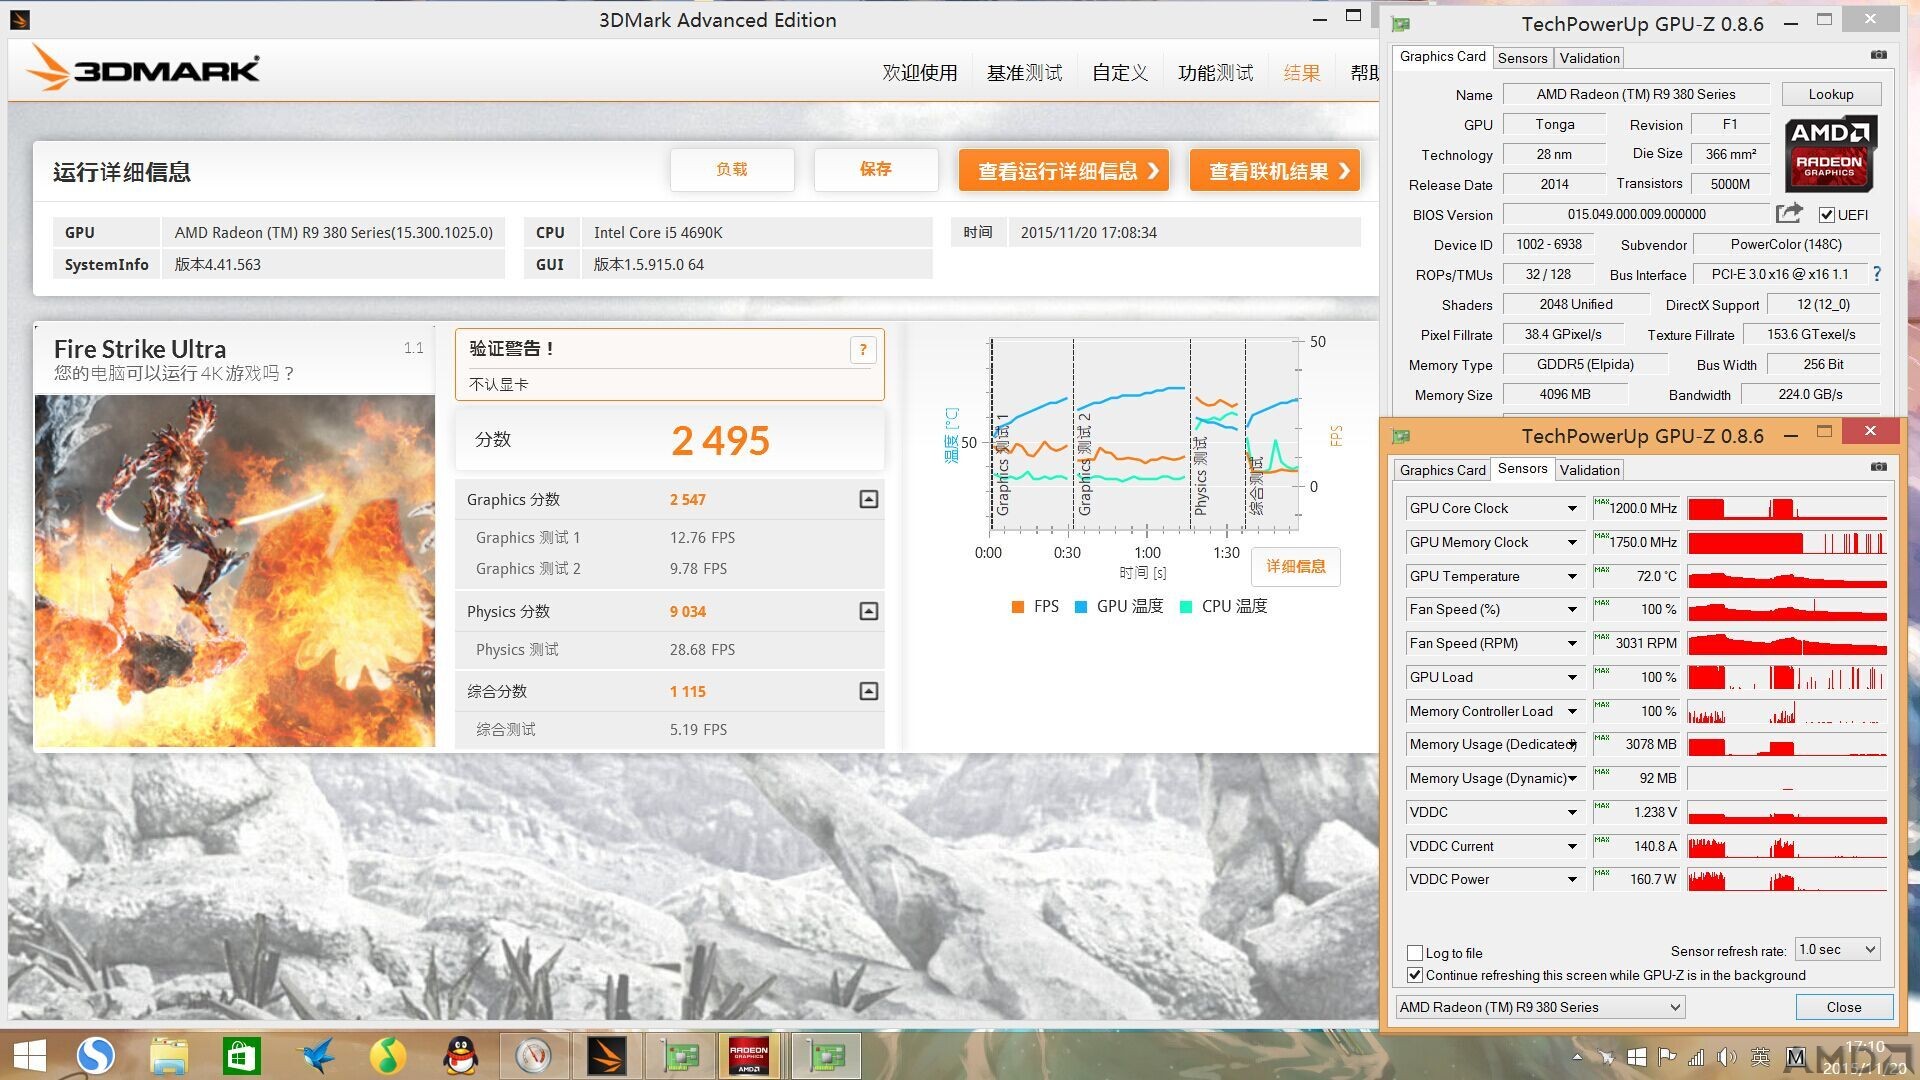Open the gauge benchmark app in the taskbar
Viewport: 1920px width, 1080px height.
coord(534,1055)
